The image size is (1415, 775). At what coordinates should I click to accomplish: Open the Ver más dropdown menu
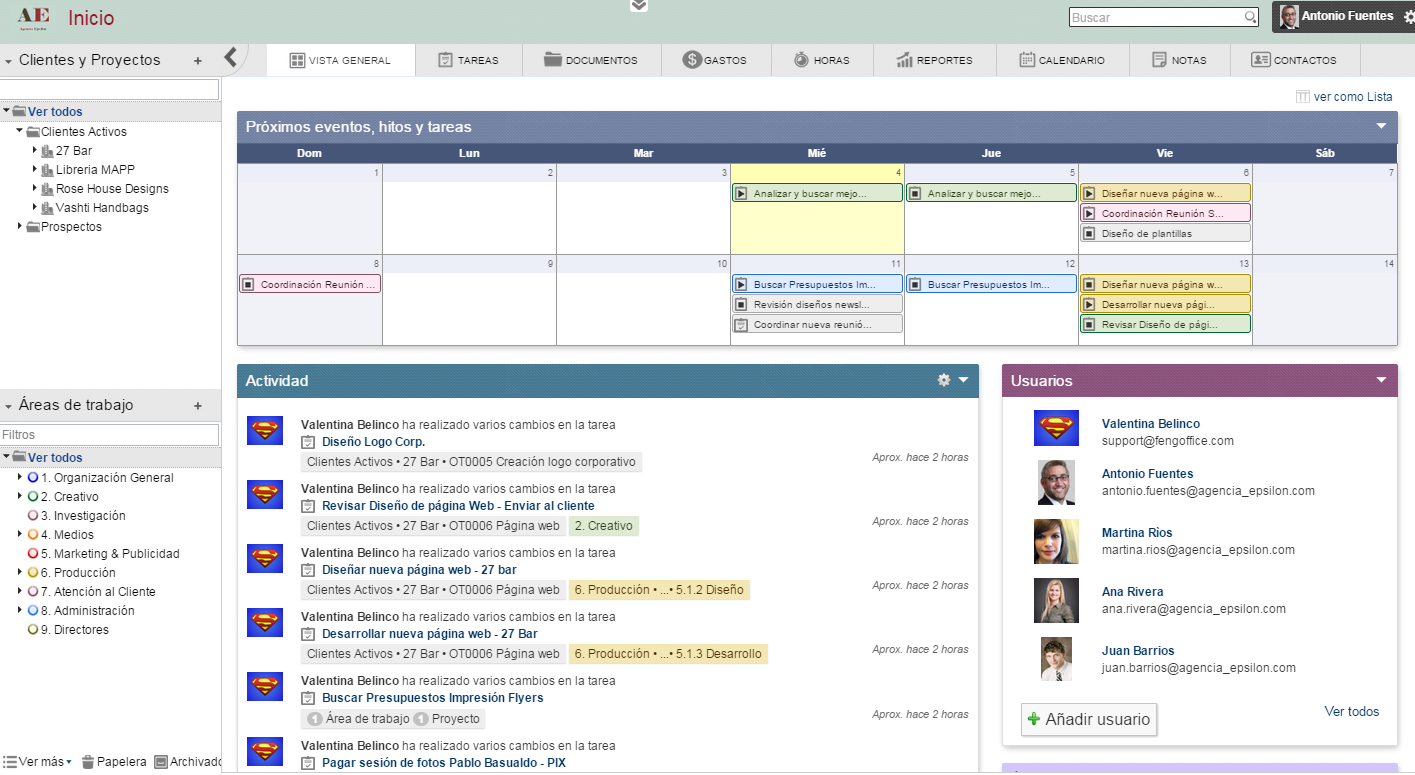click(x=38, y=762)
